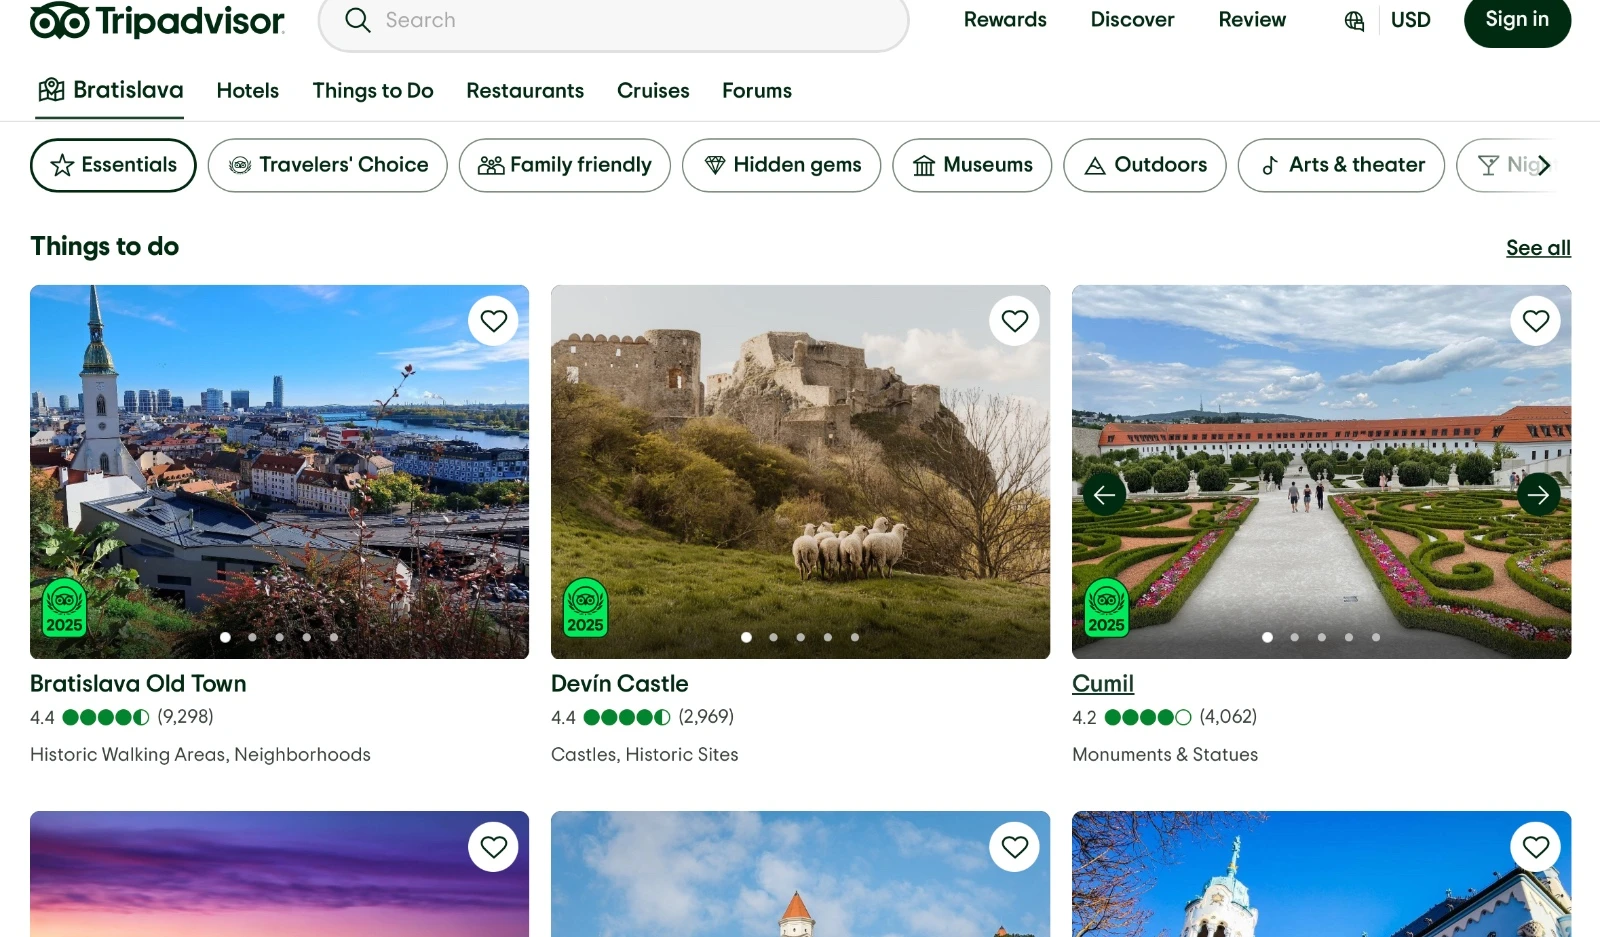Select the Museums filter chip

(971, 165)
